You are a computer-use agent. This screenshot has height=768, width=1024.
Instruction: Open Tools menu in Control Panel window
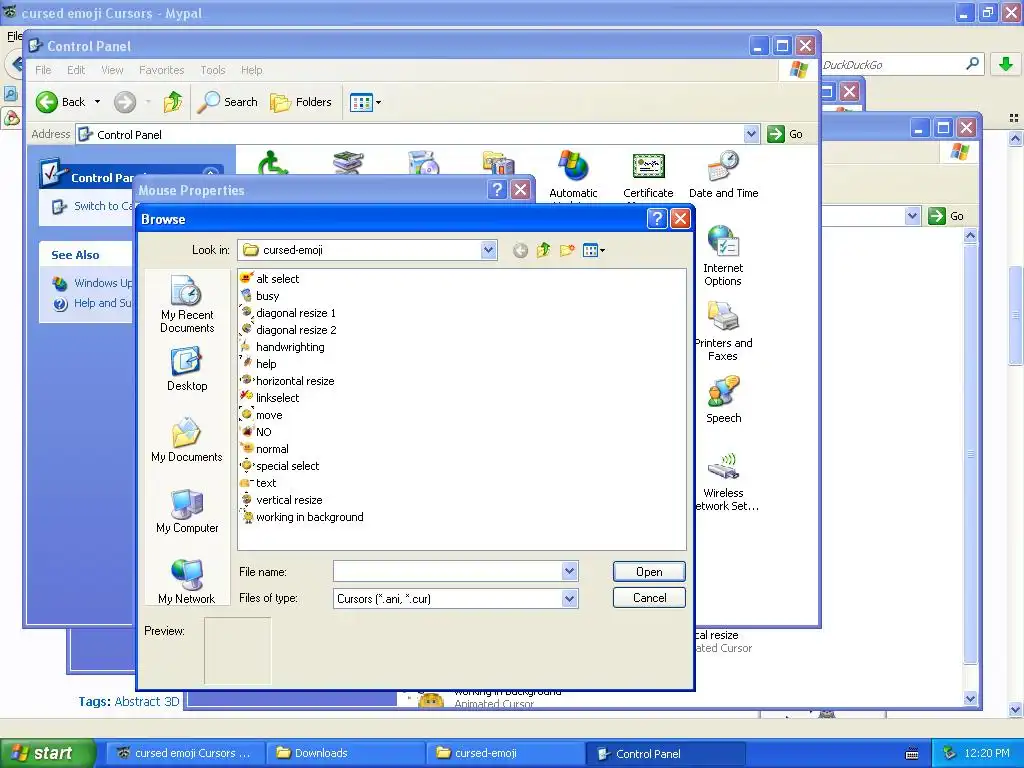point(213,70)
